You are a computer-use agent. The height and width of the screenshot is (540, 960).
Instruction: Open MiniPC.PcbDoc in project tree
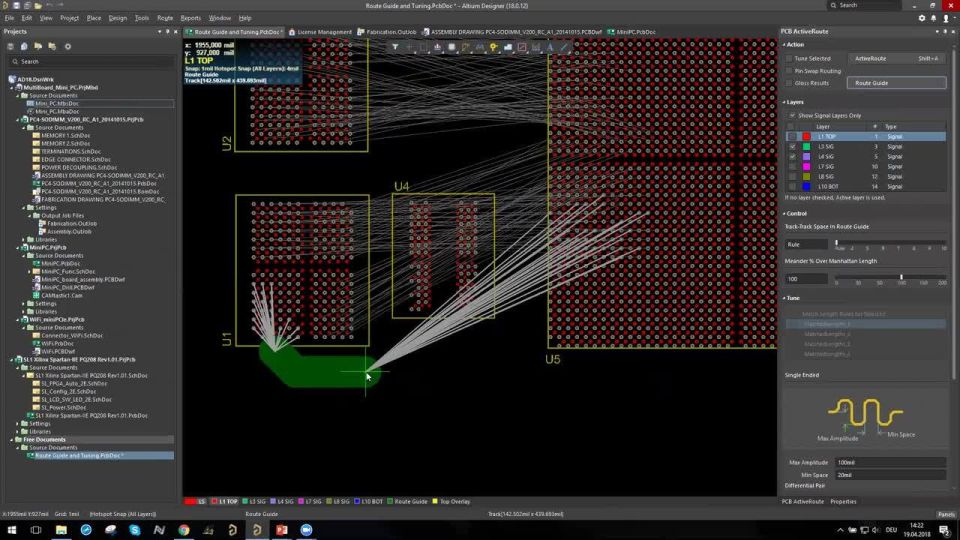coord(60,263)
